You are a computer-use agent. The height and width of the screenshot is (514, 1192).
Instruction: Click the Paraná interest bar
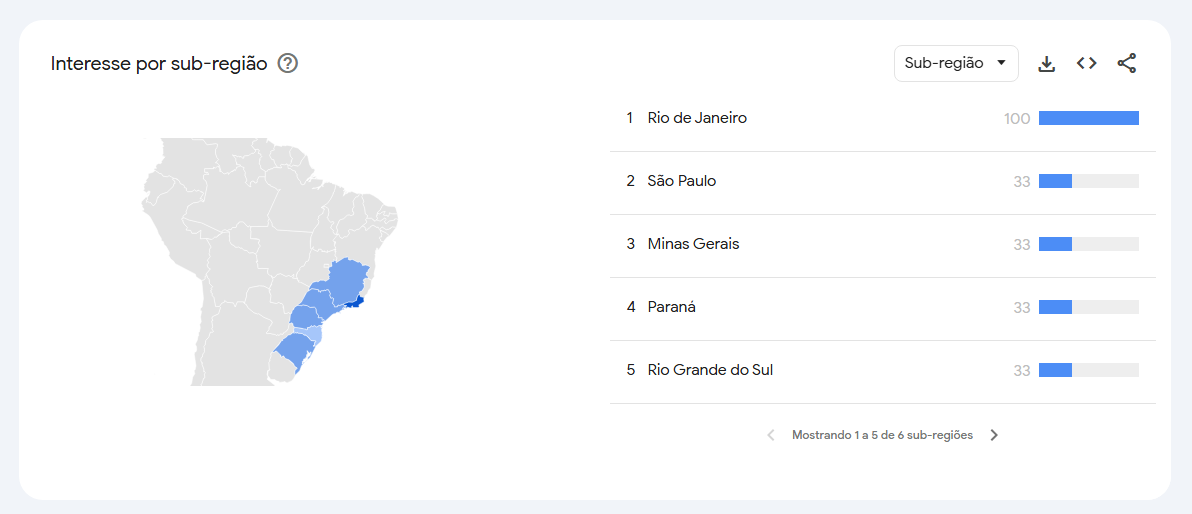(x=1089, y=307)
